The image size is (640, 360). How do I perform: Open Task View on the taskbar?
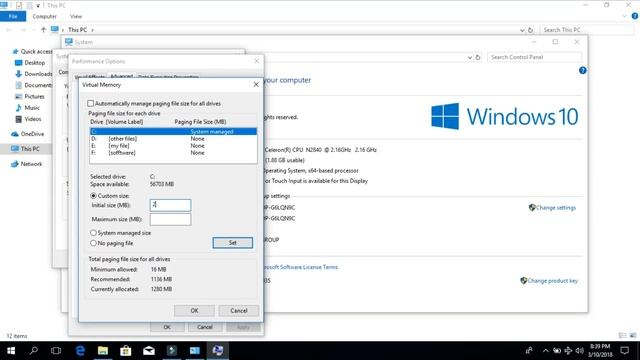coord(56,351)
